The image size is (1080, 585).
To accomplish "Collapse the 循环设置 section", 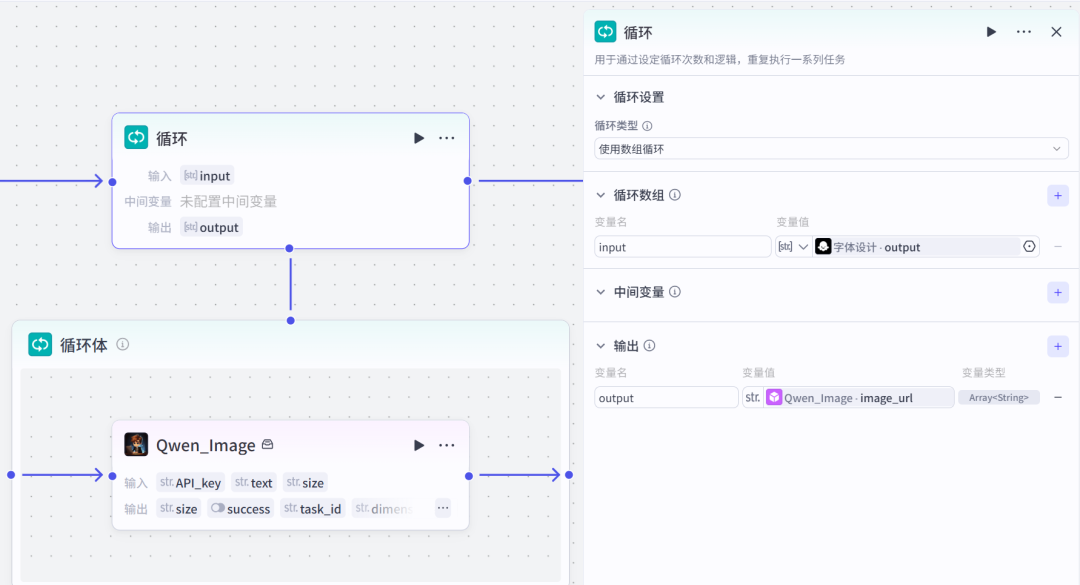I will [601, 97].
